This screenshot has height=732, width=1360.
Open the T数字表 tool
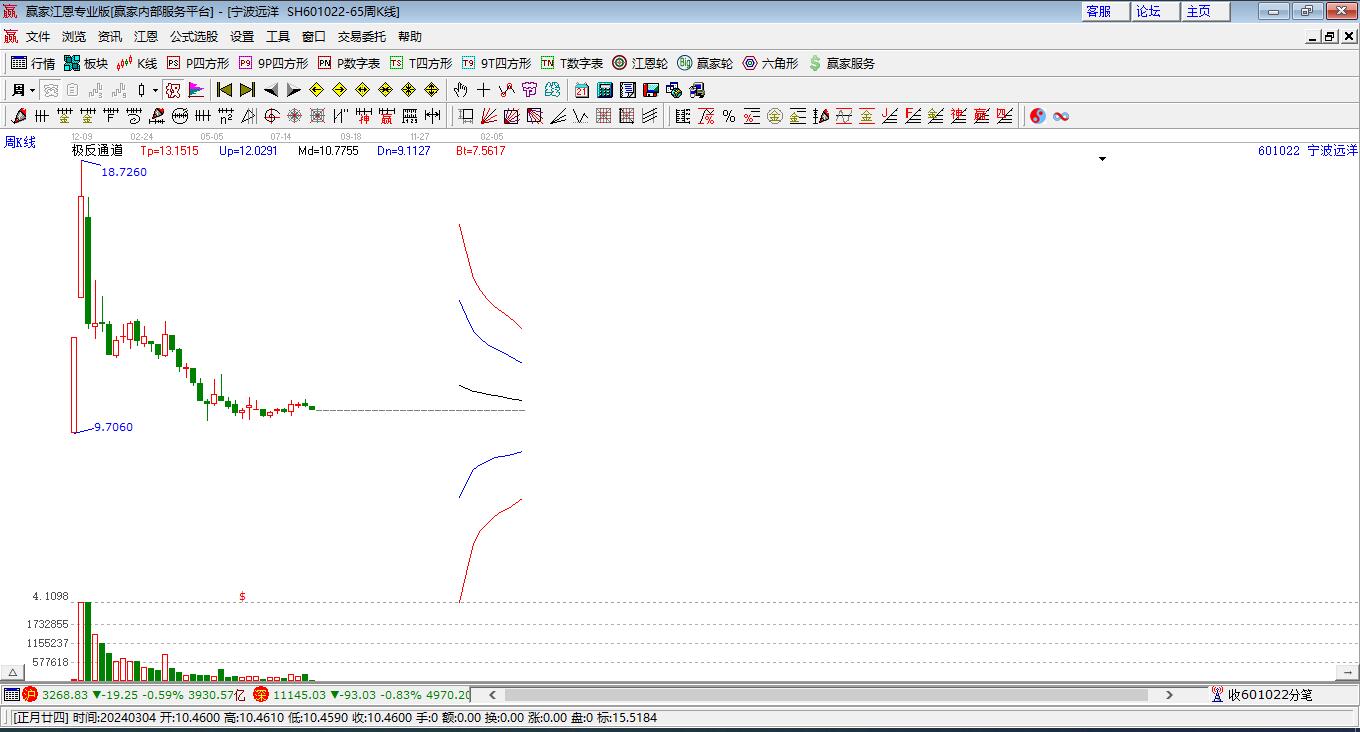pyautogui.click(x=572, y=63)
